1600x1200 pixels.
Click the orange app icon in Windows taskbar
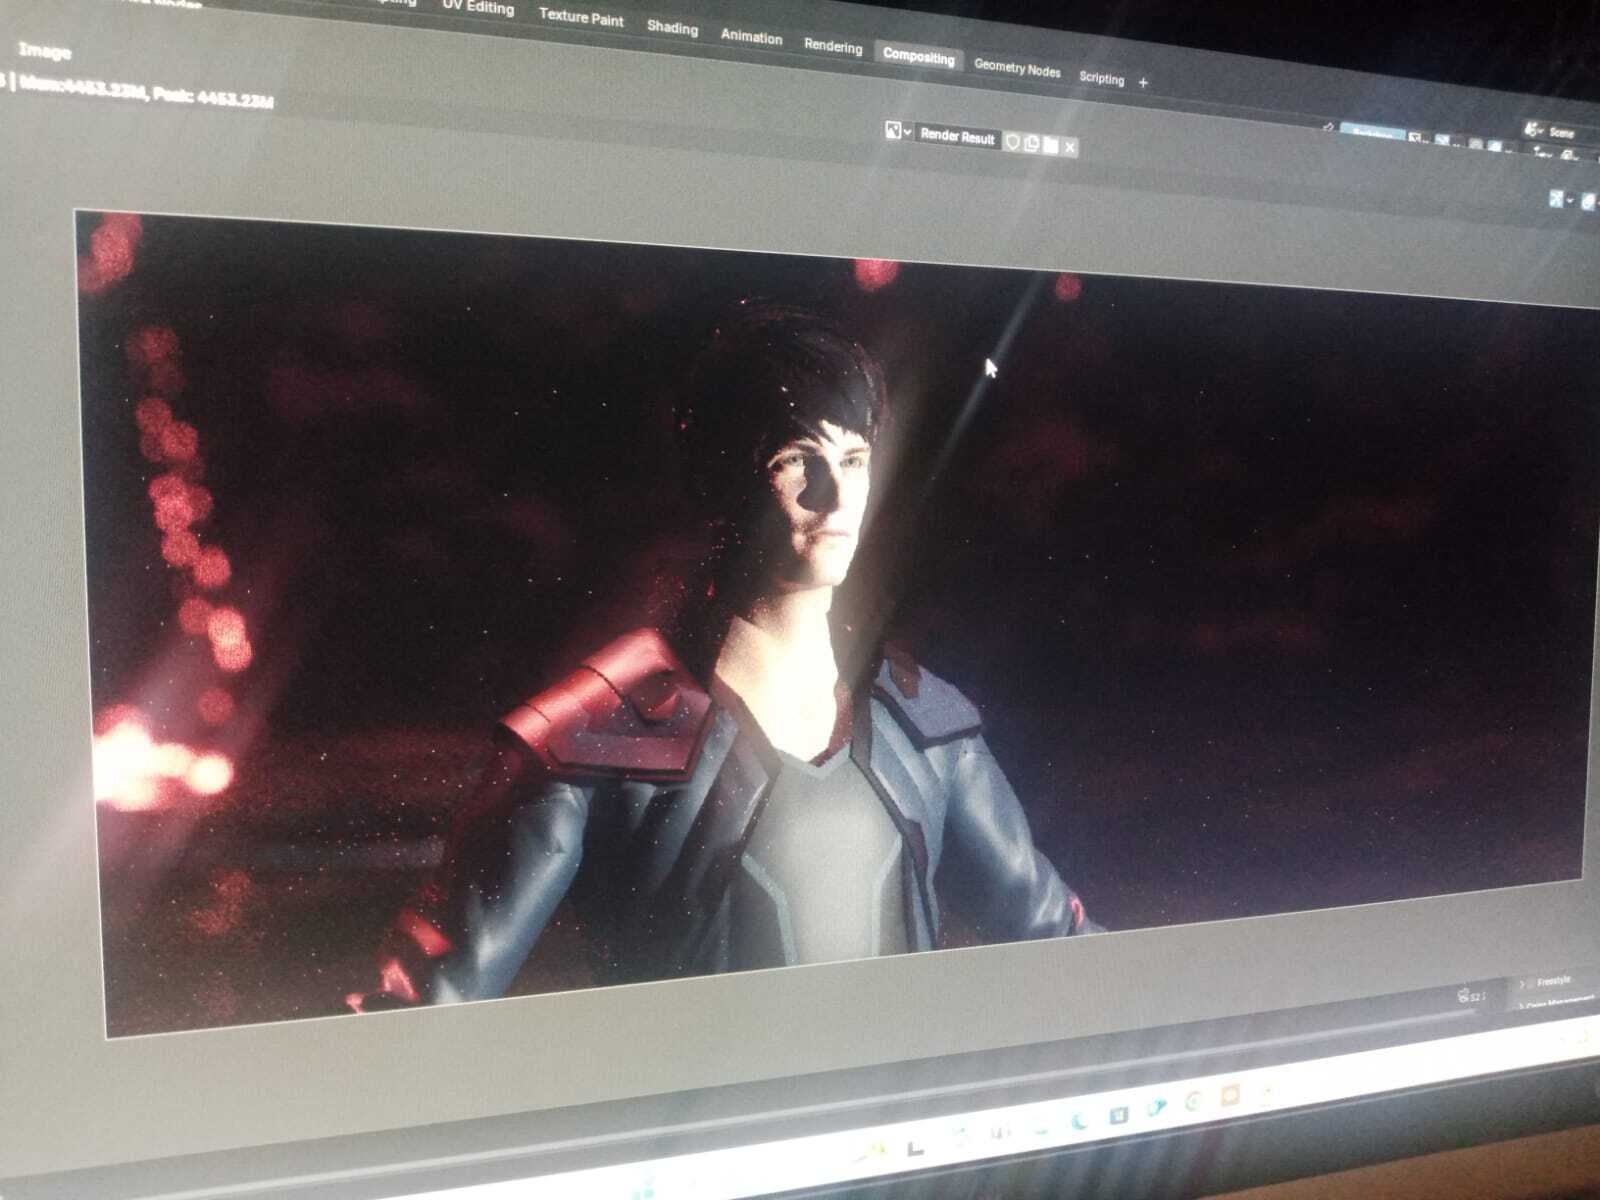[1230, 1097]
